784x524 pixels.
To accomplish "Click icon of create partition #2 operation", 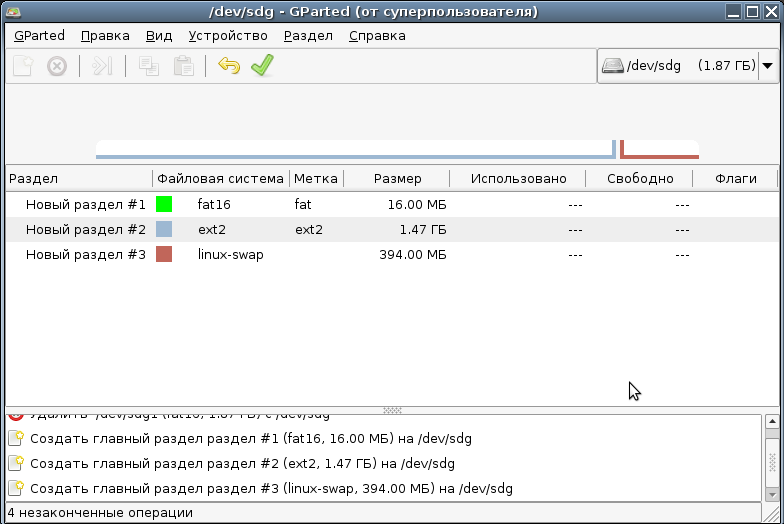I will pyautogui.click(x=16, y=463).
